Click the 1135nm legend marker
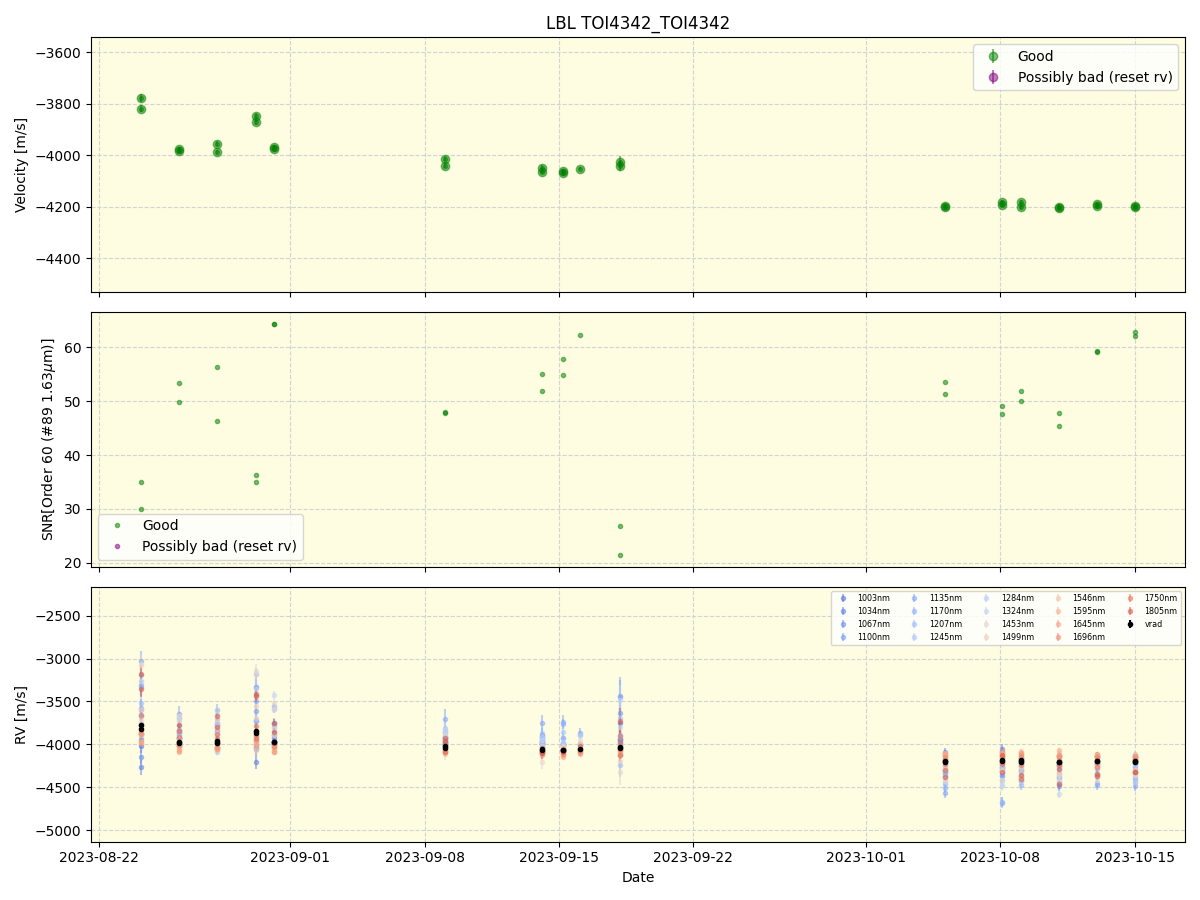1200x900 pixels. (915, 598)
